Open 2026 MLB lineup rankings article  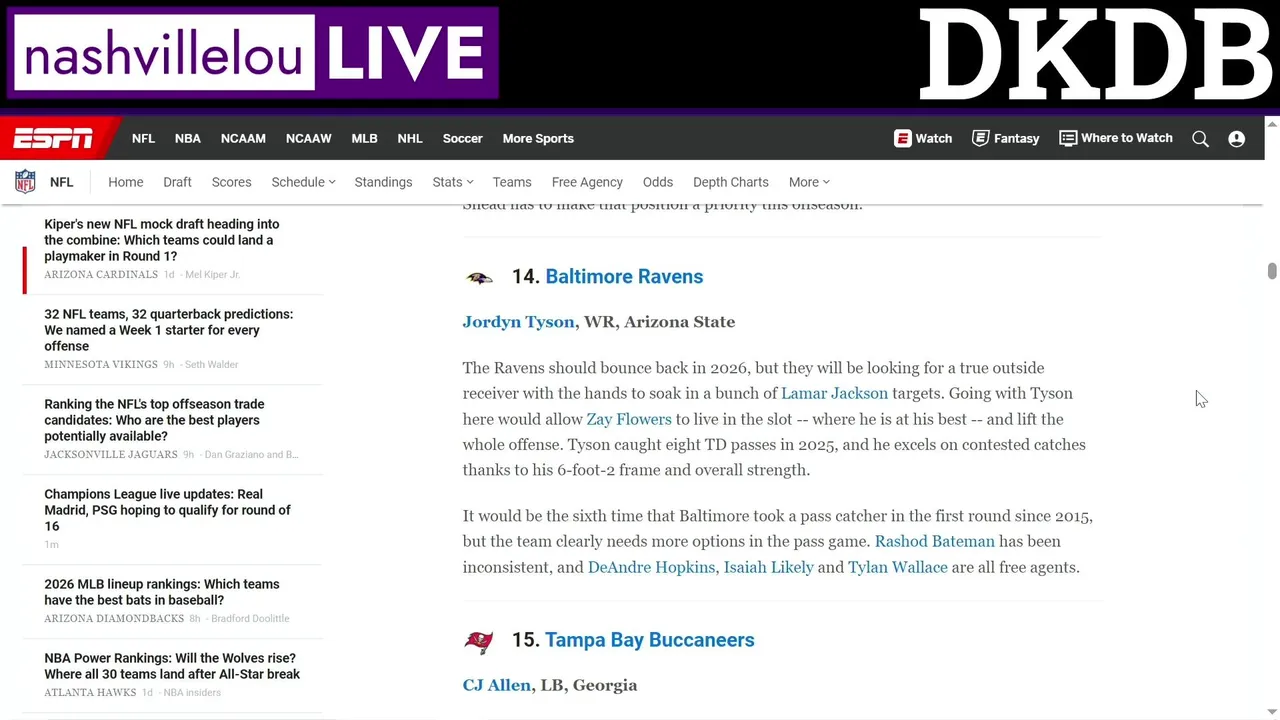pos(162,592)
